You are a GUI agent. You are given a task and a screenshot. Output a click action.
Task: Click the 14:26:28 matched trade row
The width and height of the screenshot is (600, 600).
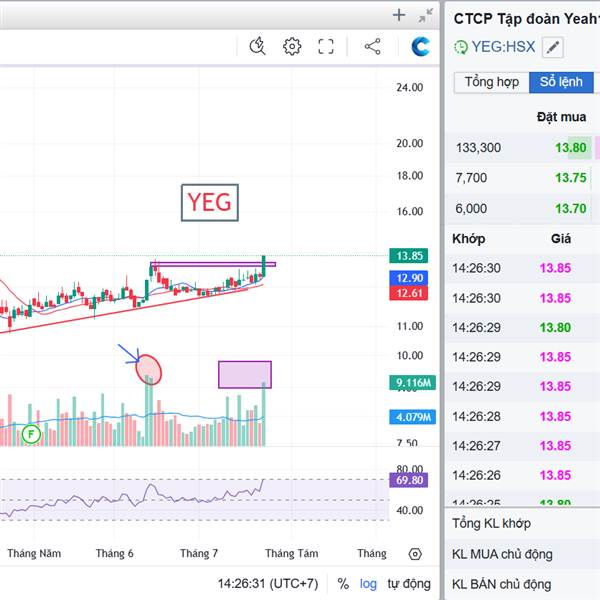coord(522,416)
